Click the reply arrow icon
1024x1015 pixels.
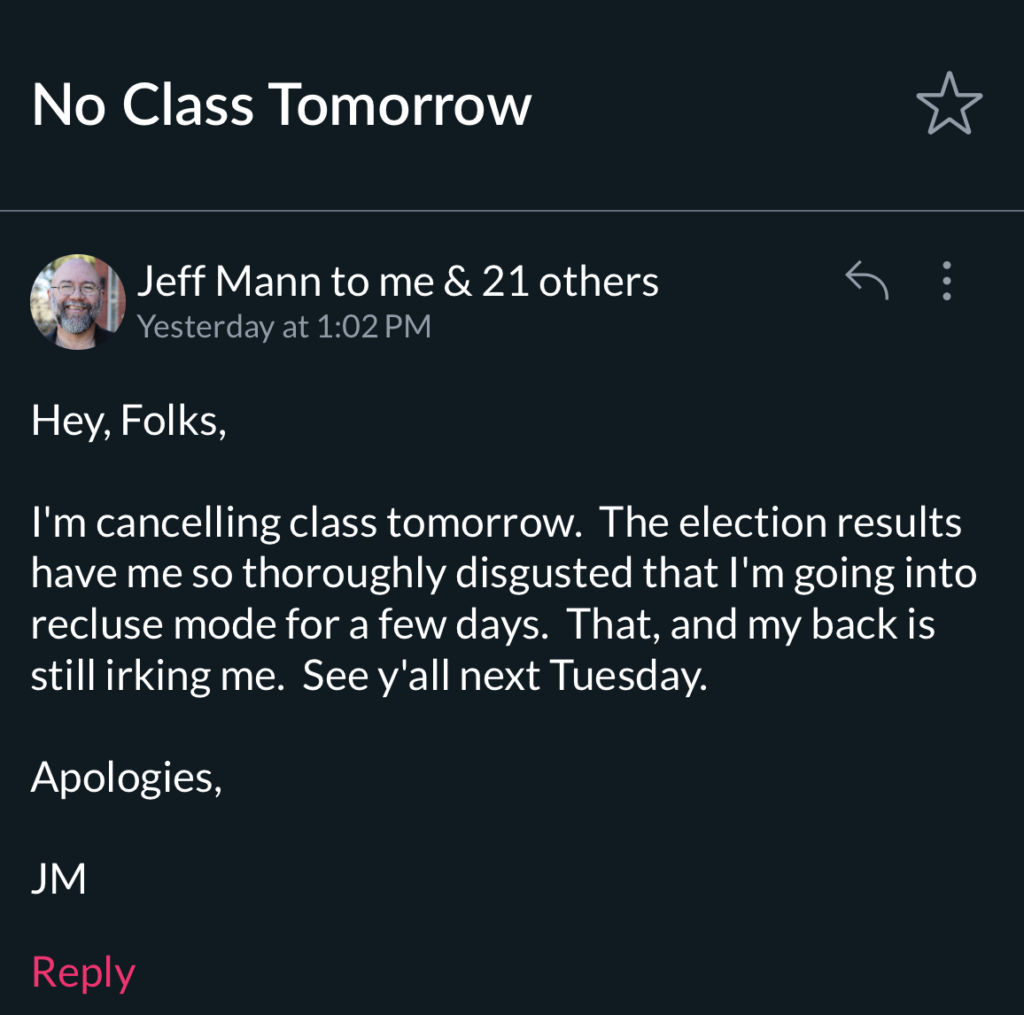[867, 281]
